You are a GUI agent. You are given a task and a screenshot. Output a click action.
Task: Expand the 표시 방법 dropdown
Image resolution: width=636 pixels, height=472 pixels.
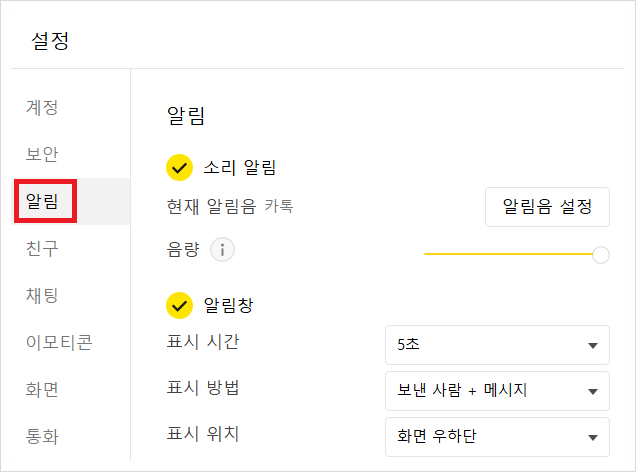point(497,391)
